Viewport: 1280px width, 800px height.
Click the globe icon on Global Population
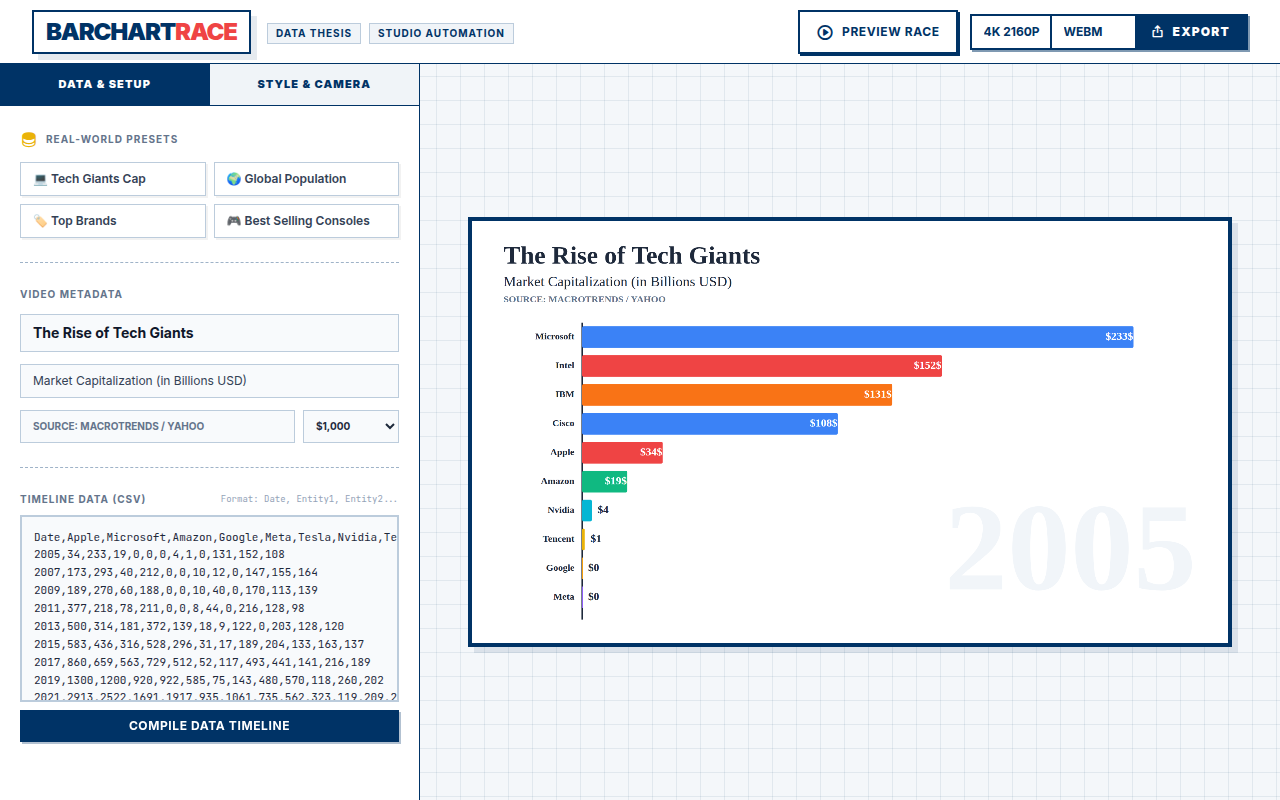coord(234,179)
